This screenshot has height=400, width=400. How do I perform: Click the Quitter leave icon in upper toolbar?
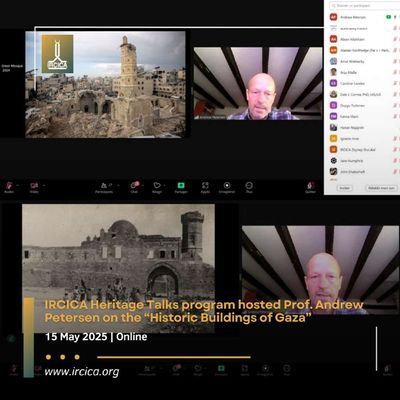point(311,185)
